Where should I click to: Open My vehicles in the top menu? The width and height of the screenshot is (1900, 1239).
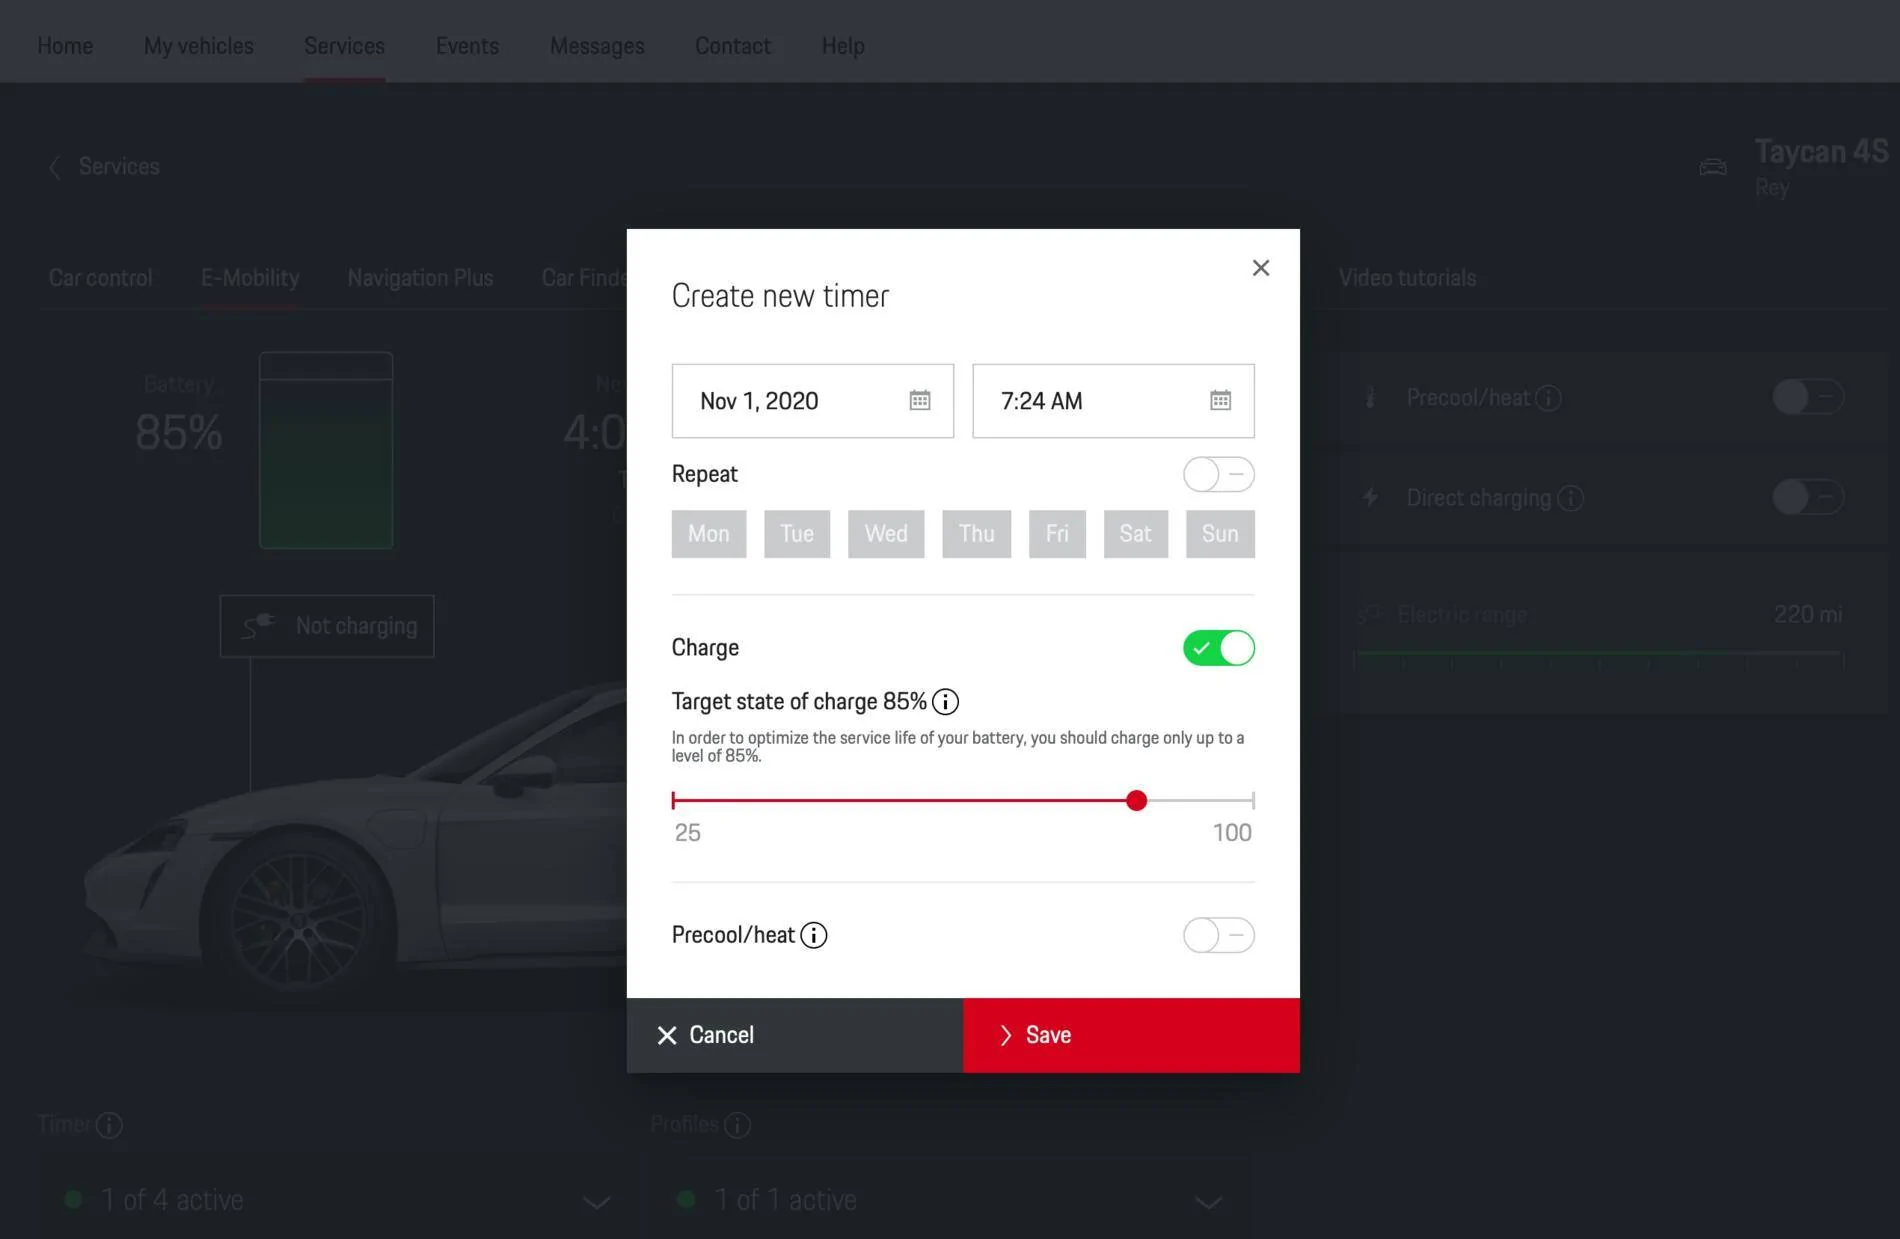(198, 46)
